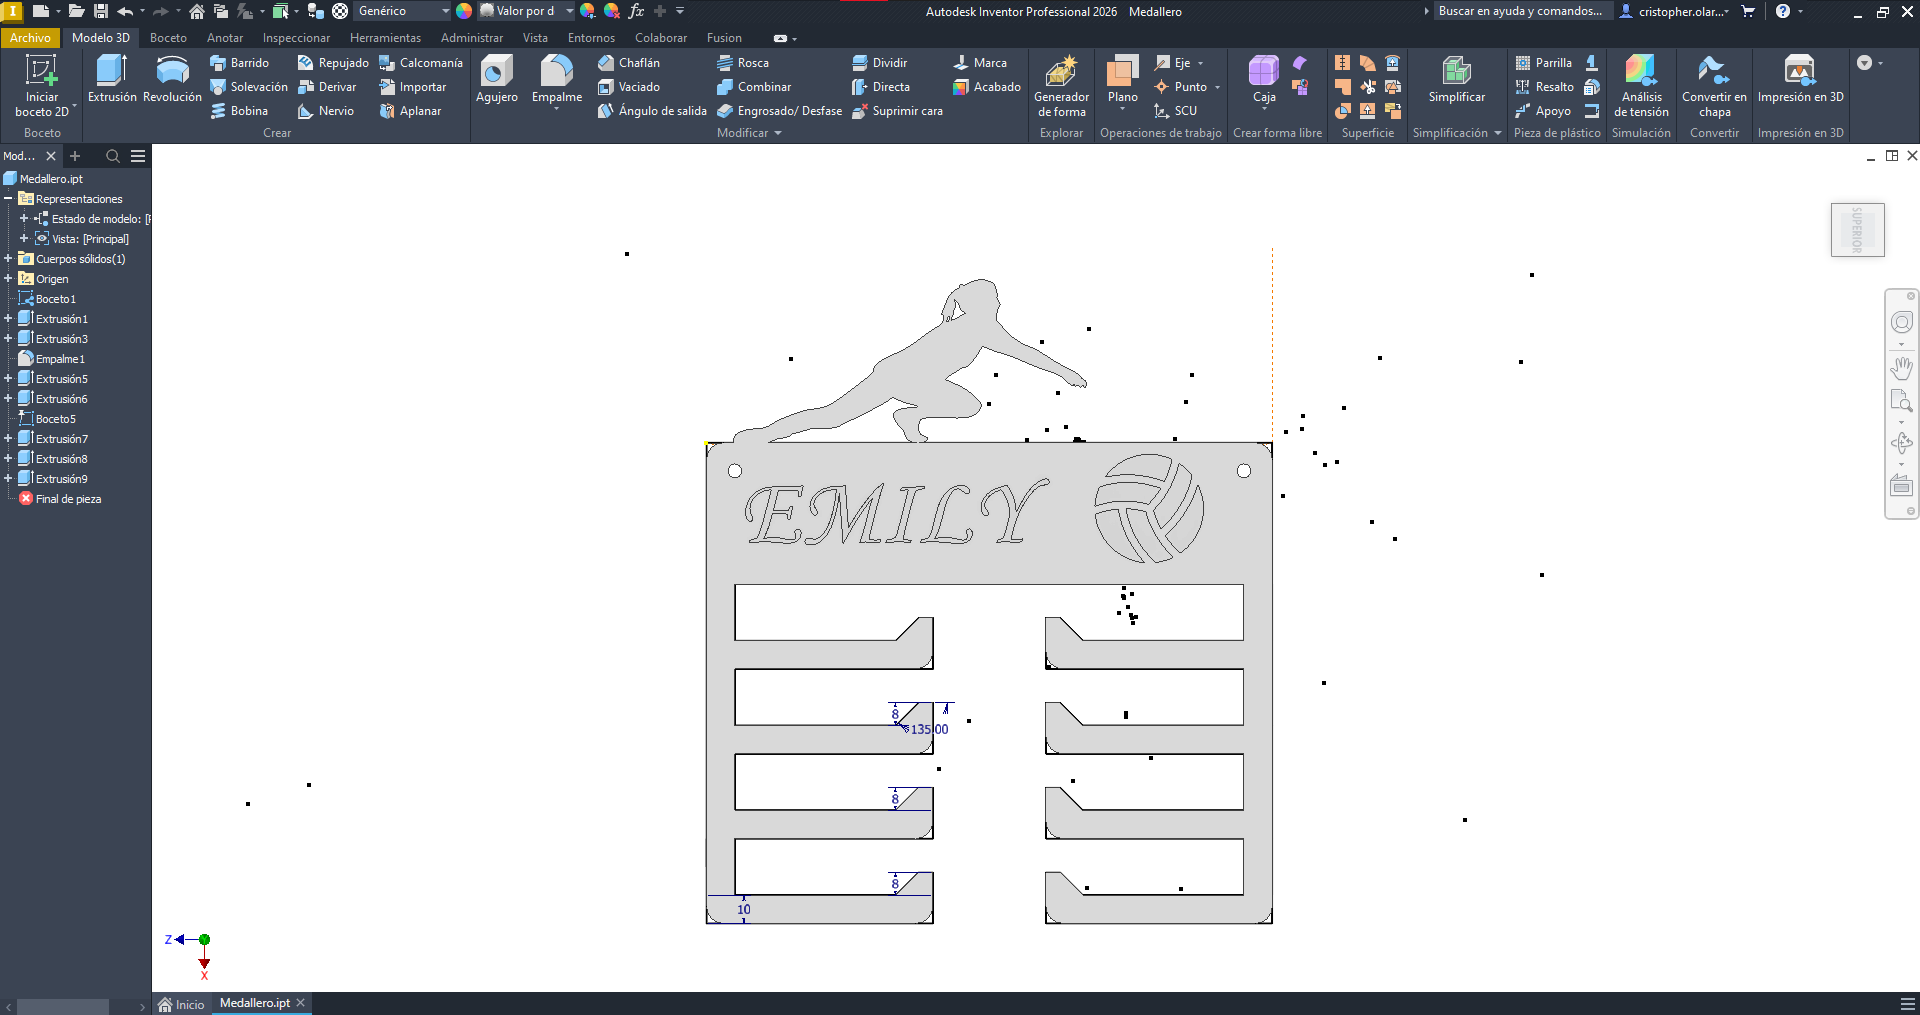Expand the Extrusión1 tree node

pyautogui.click(x=8, y=319)
